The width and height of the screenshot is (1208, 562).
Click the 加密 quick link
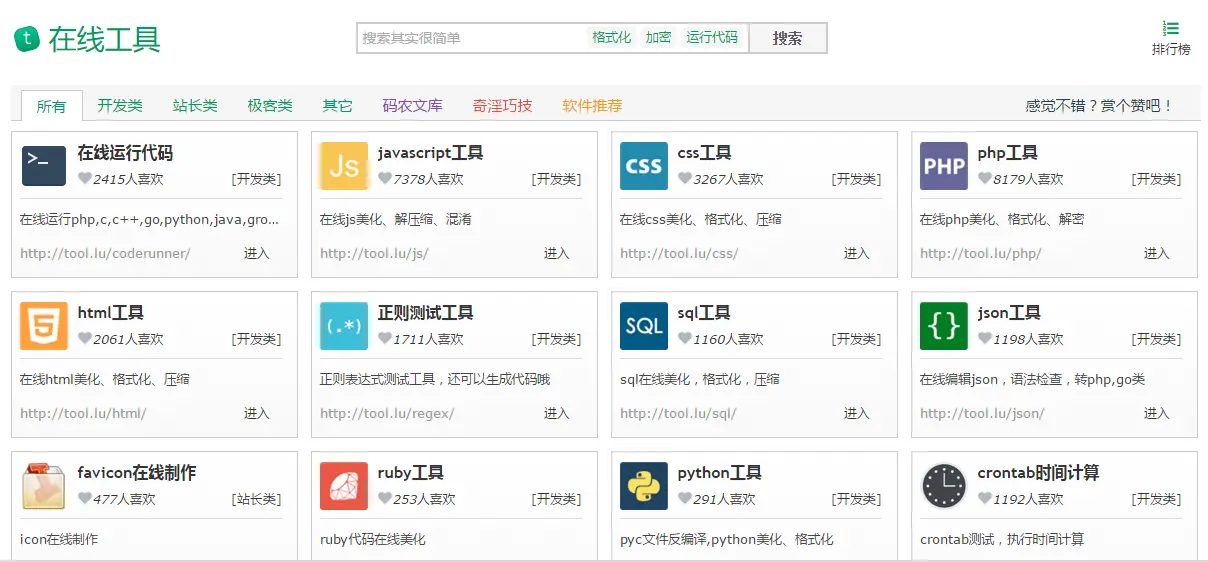click(659, 38)
